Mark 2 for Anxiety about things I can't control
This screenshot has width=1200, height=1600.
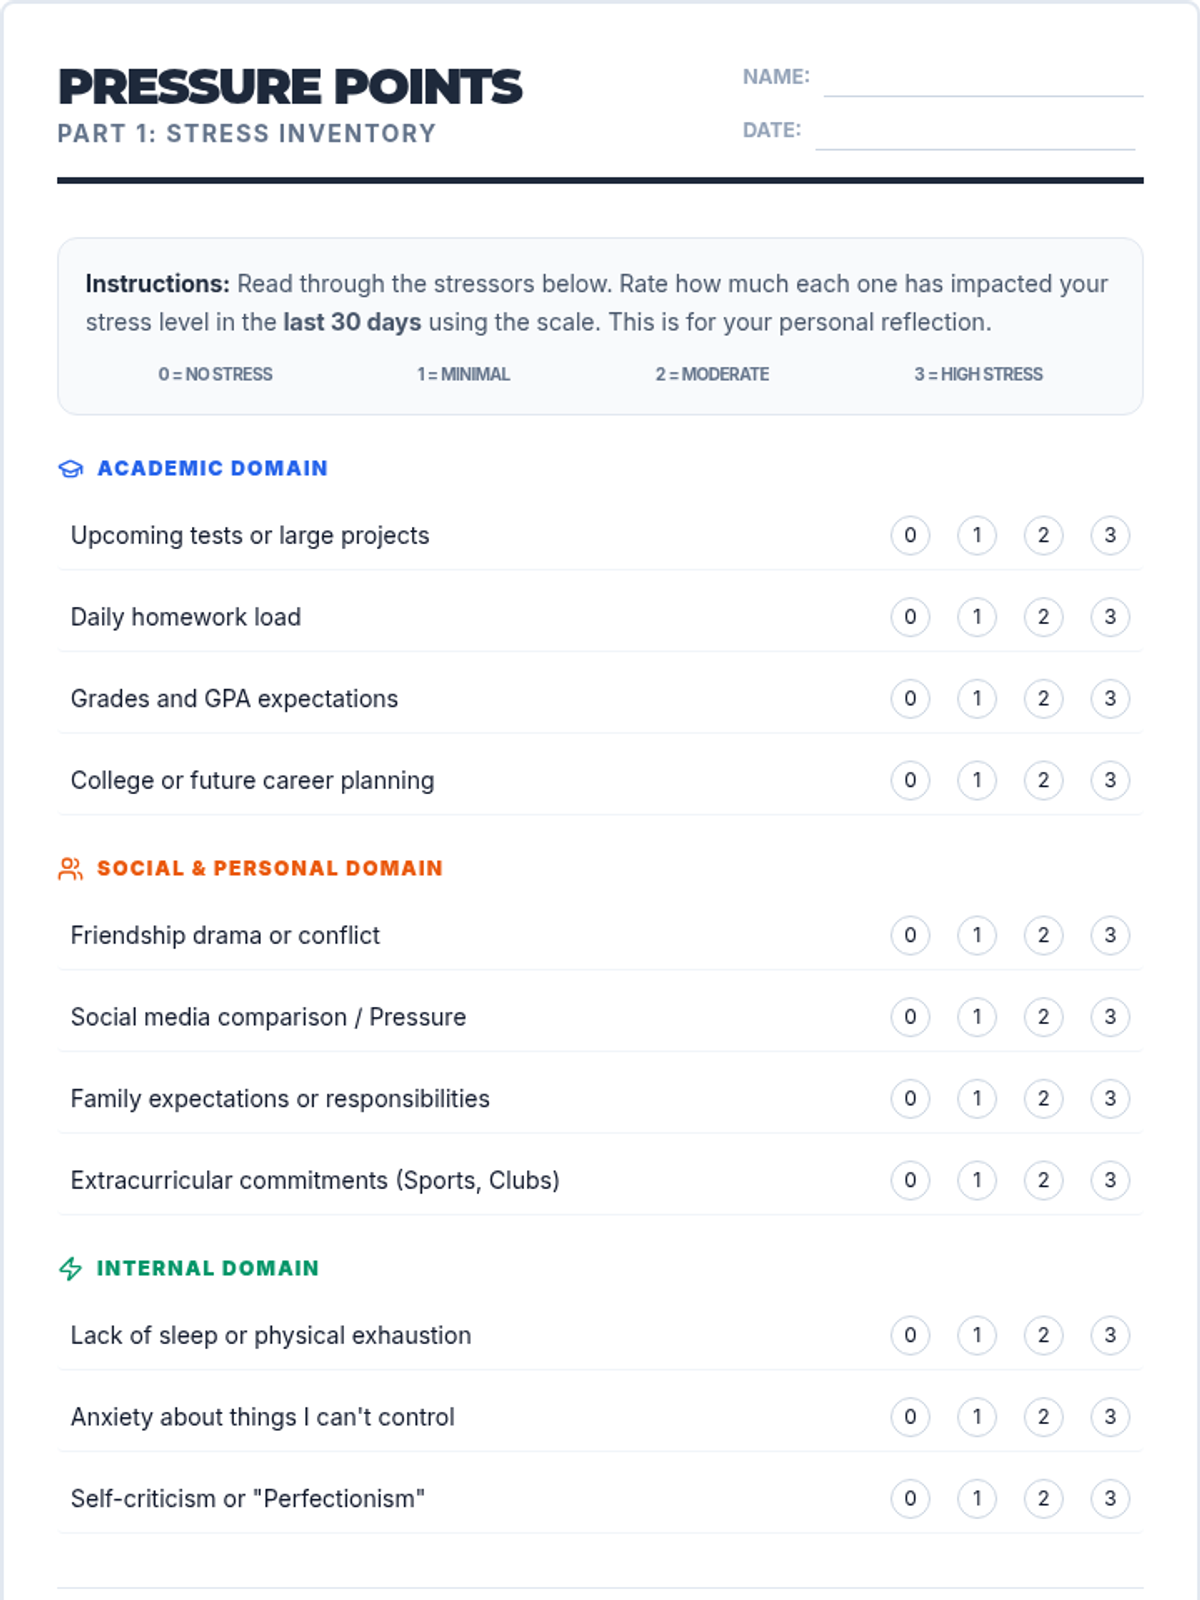pos(1043,1417)
